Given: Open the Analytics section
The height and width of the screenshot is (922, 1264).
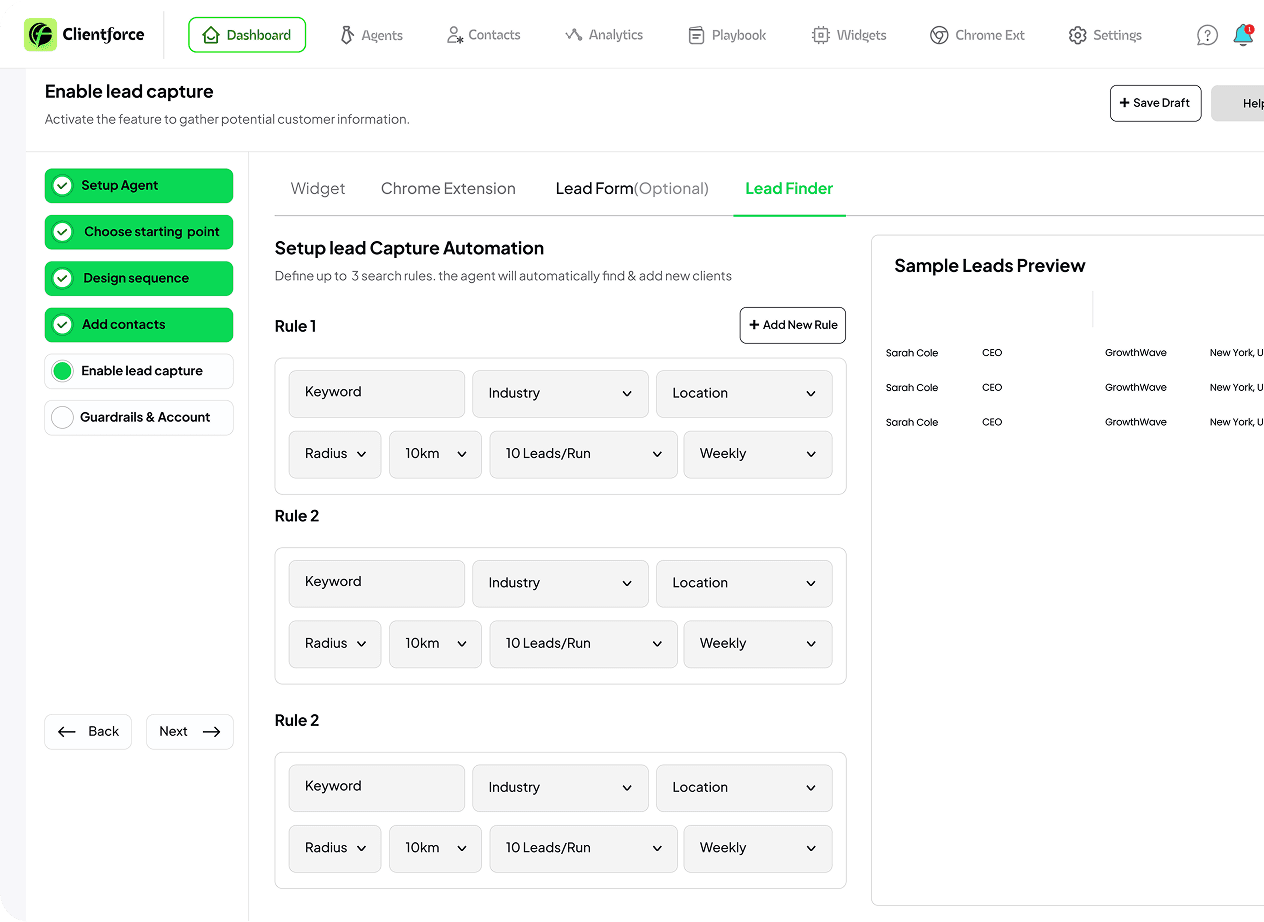Looking at the screenshot, I should (x=604, y=35).
